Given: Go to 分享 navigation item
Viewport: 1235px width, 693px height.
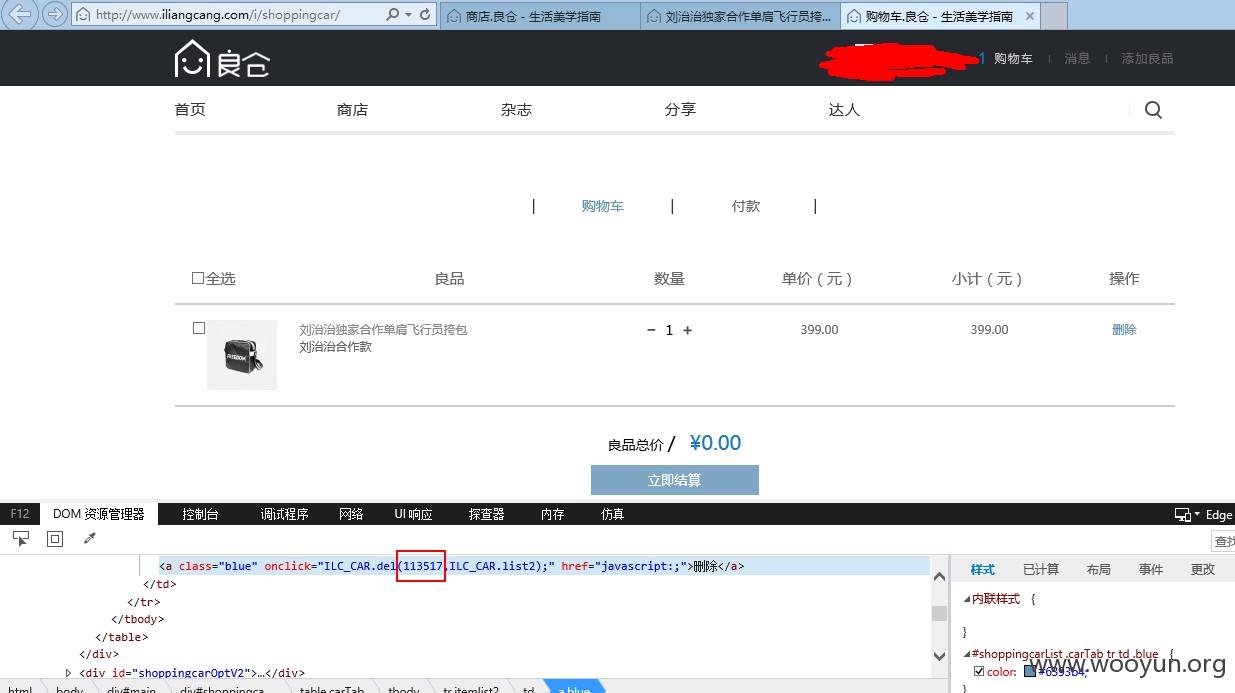Looking at the screenshot, I should coord(680,110).
